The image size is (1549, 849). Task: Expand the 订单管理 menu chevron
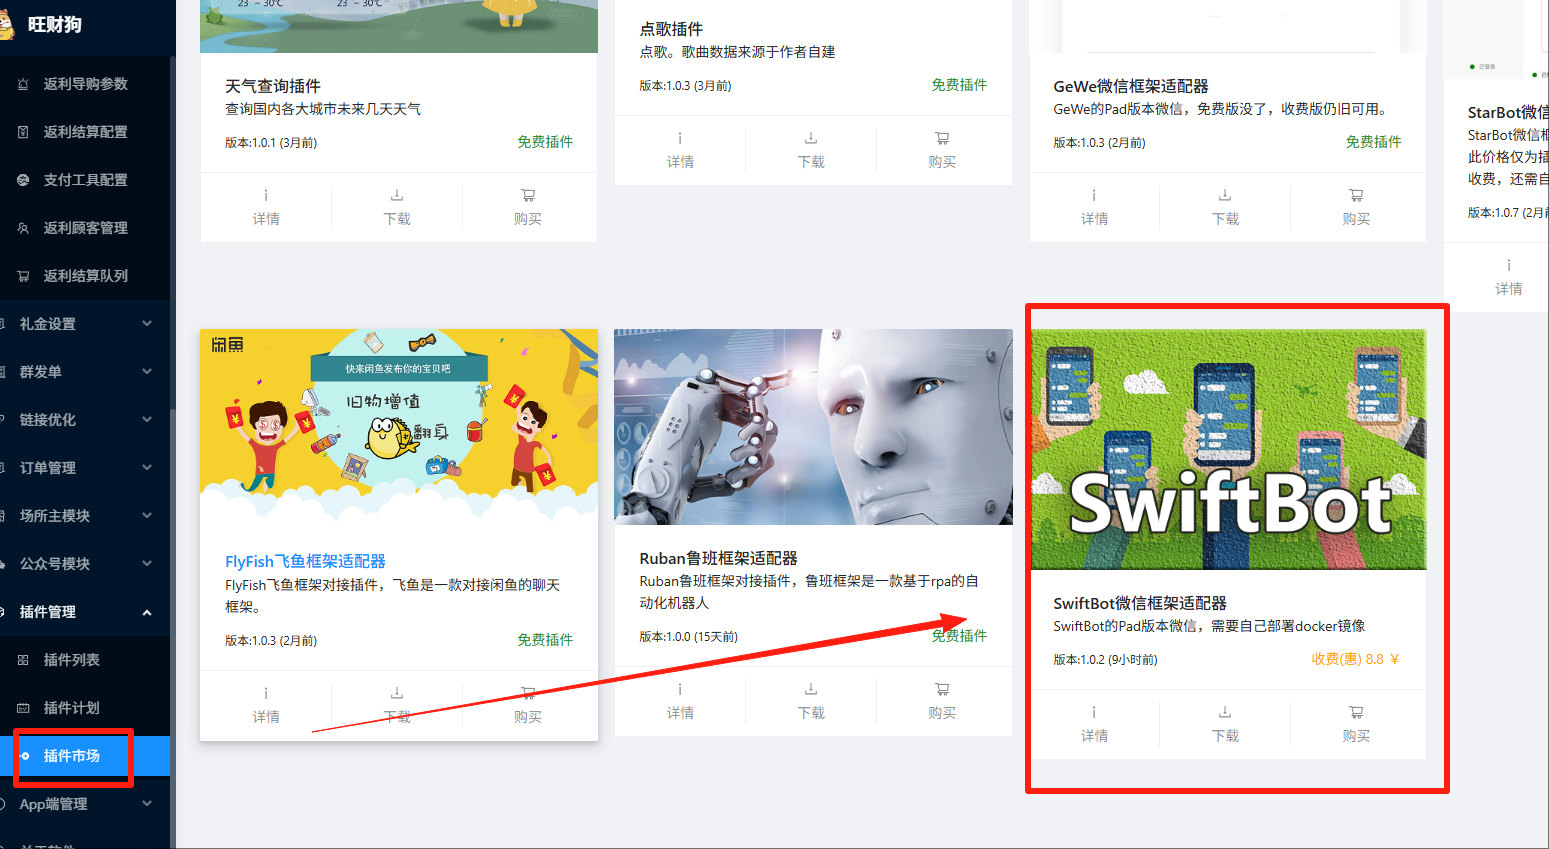147,468
